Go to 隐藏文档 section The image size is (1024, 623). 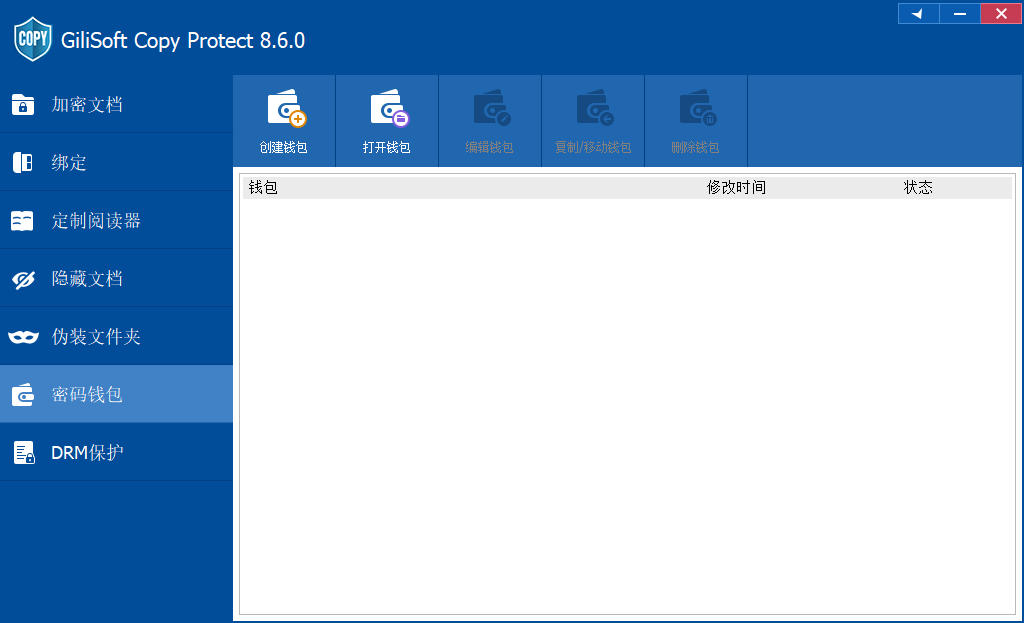(116, 278)
